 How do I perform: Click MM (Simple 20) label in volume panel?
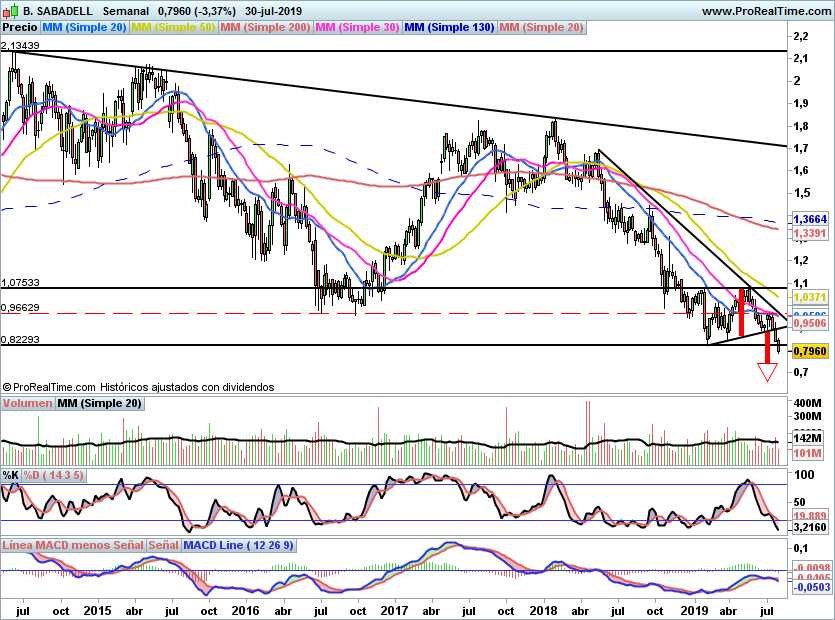pos(99,403)
